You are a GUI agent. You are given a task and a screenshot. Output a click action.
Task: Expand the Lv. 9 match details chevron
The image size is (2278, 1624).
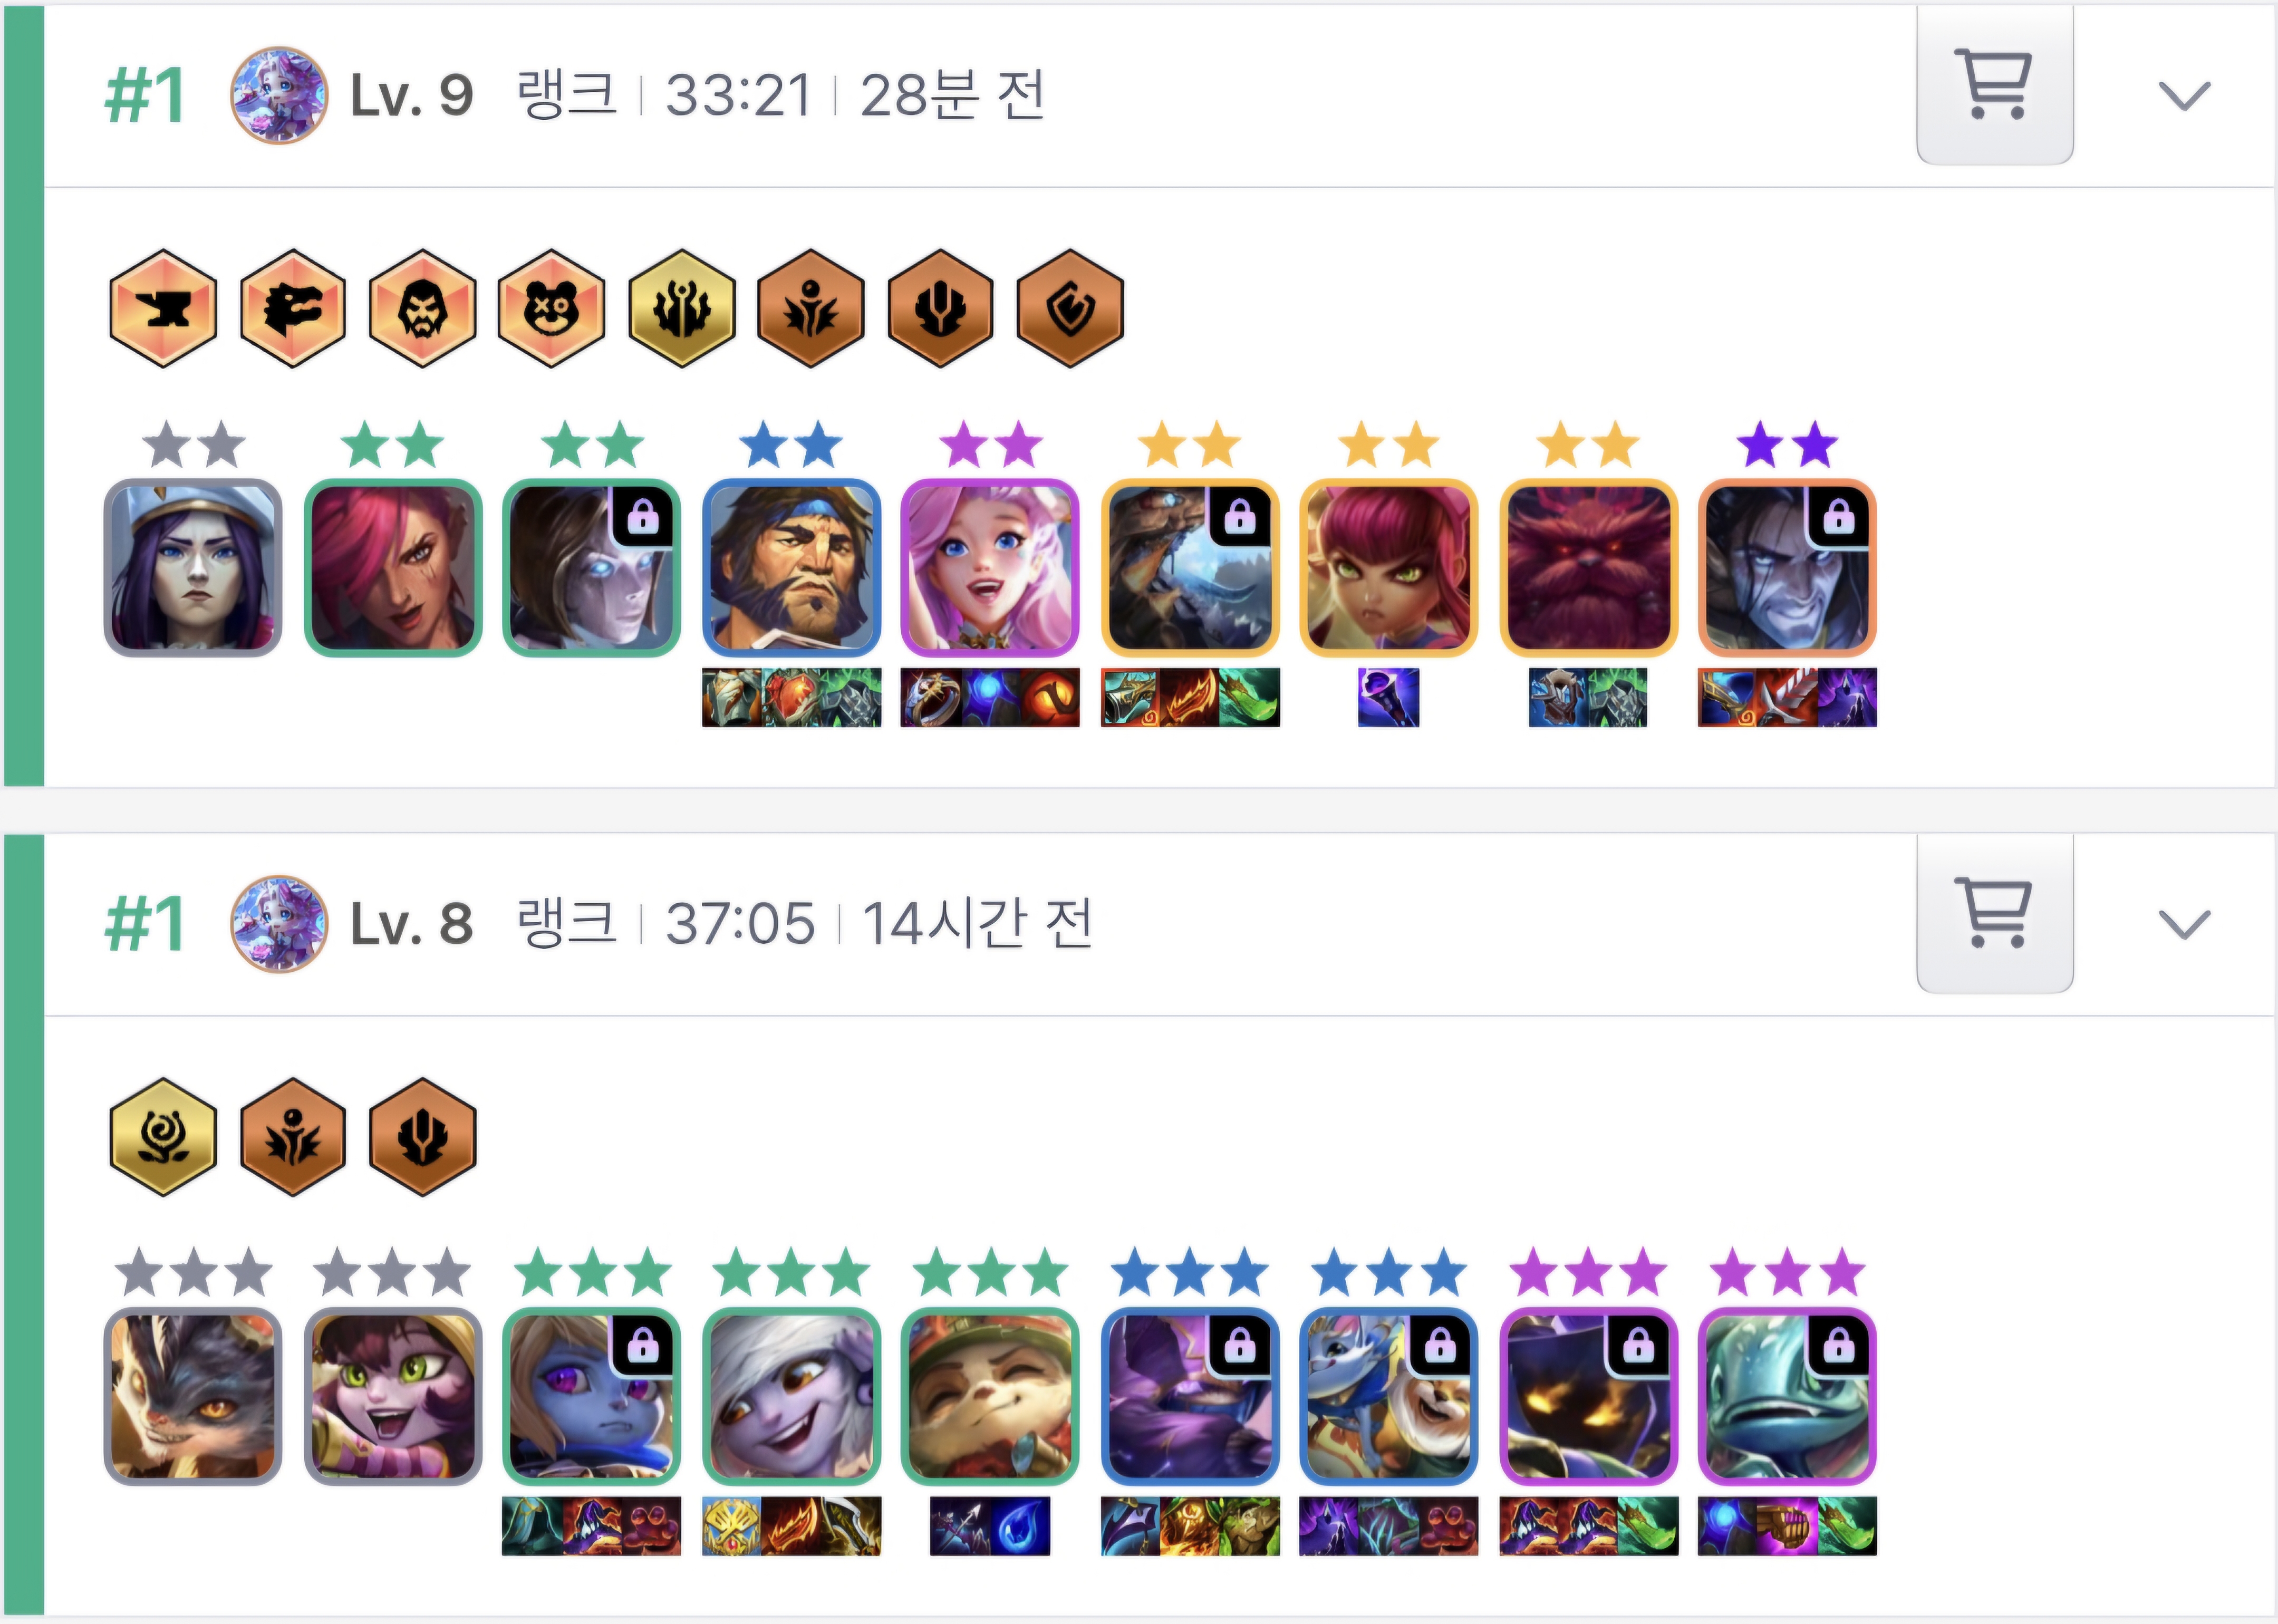coord(2184,96)
